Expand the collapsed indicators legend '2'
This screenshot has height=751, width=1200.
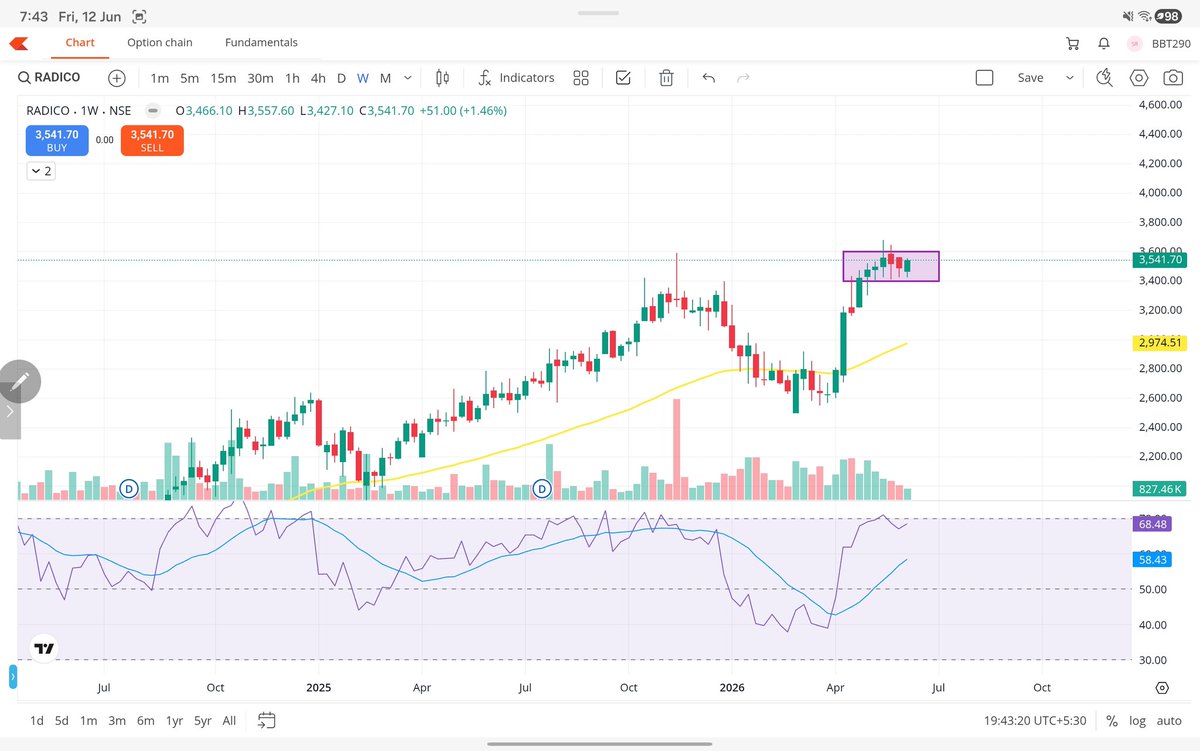[42, 171]
